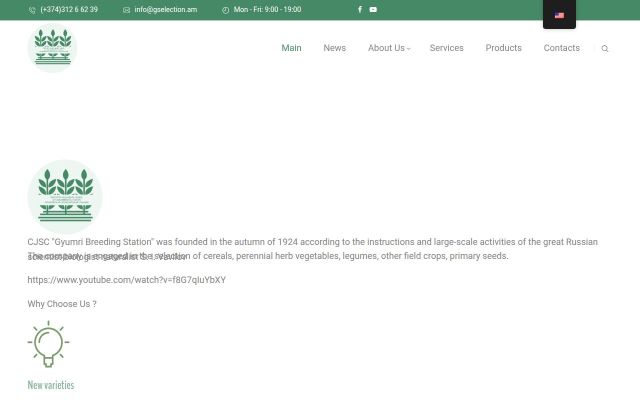Click the phone icon in top bar

(32, 10)
